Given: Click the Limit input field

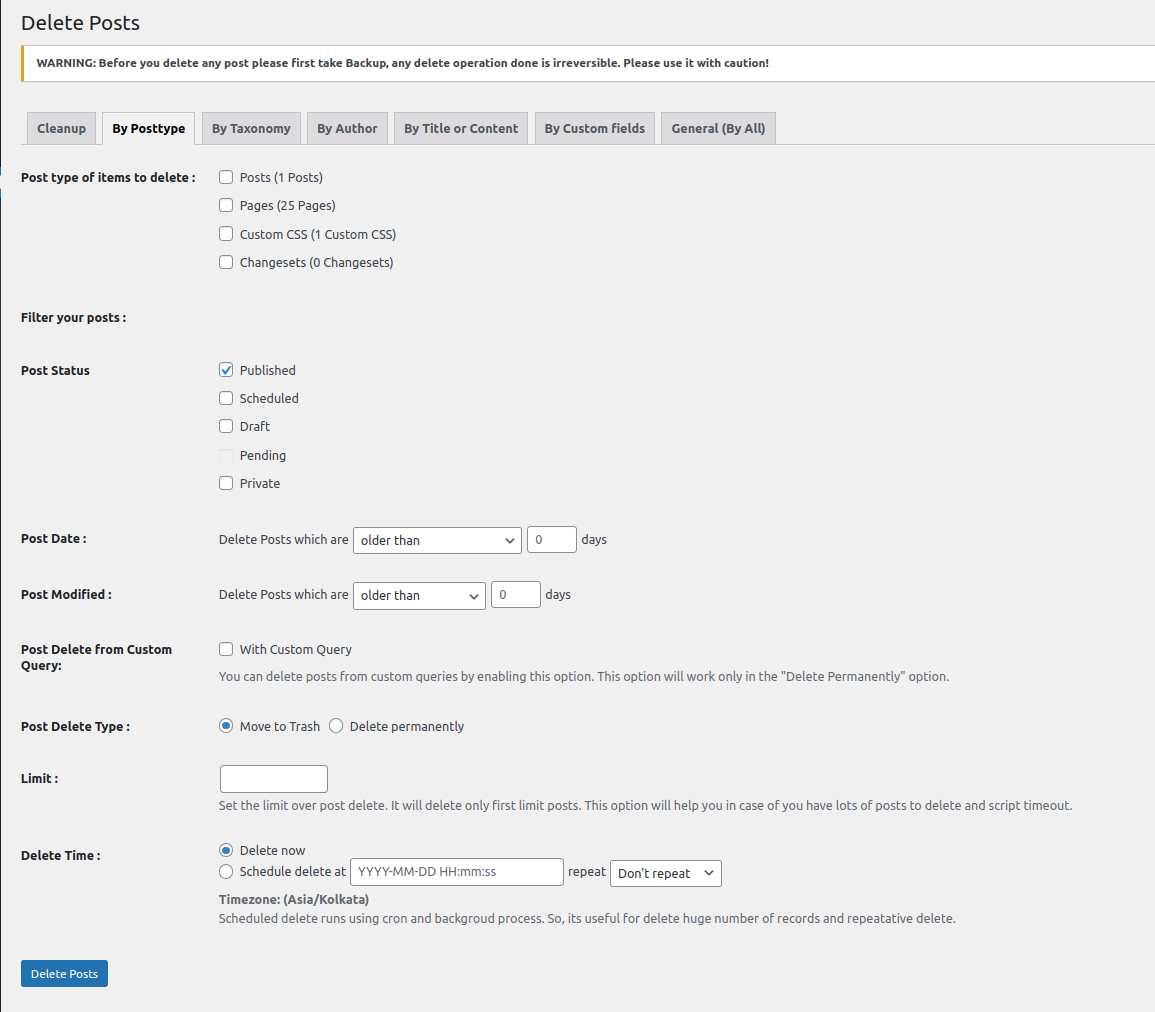Looking at the screenshot, I should tap(273, 779).
